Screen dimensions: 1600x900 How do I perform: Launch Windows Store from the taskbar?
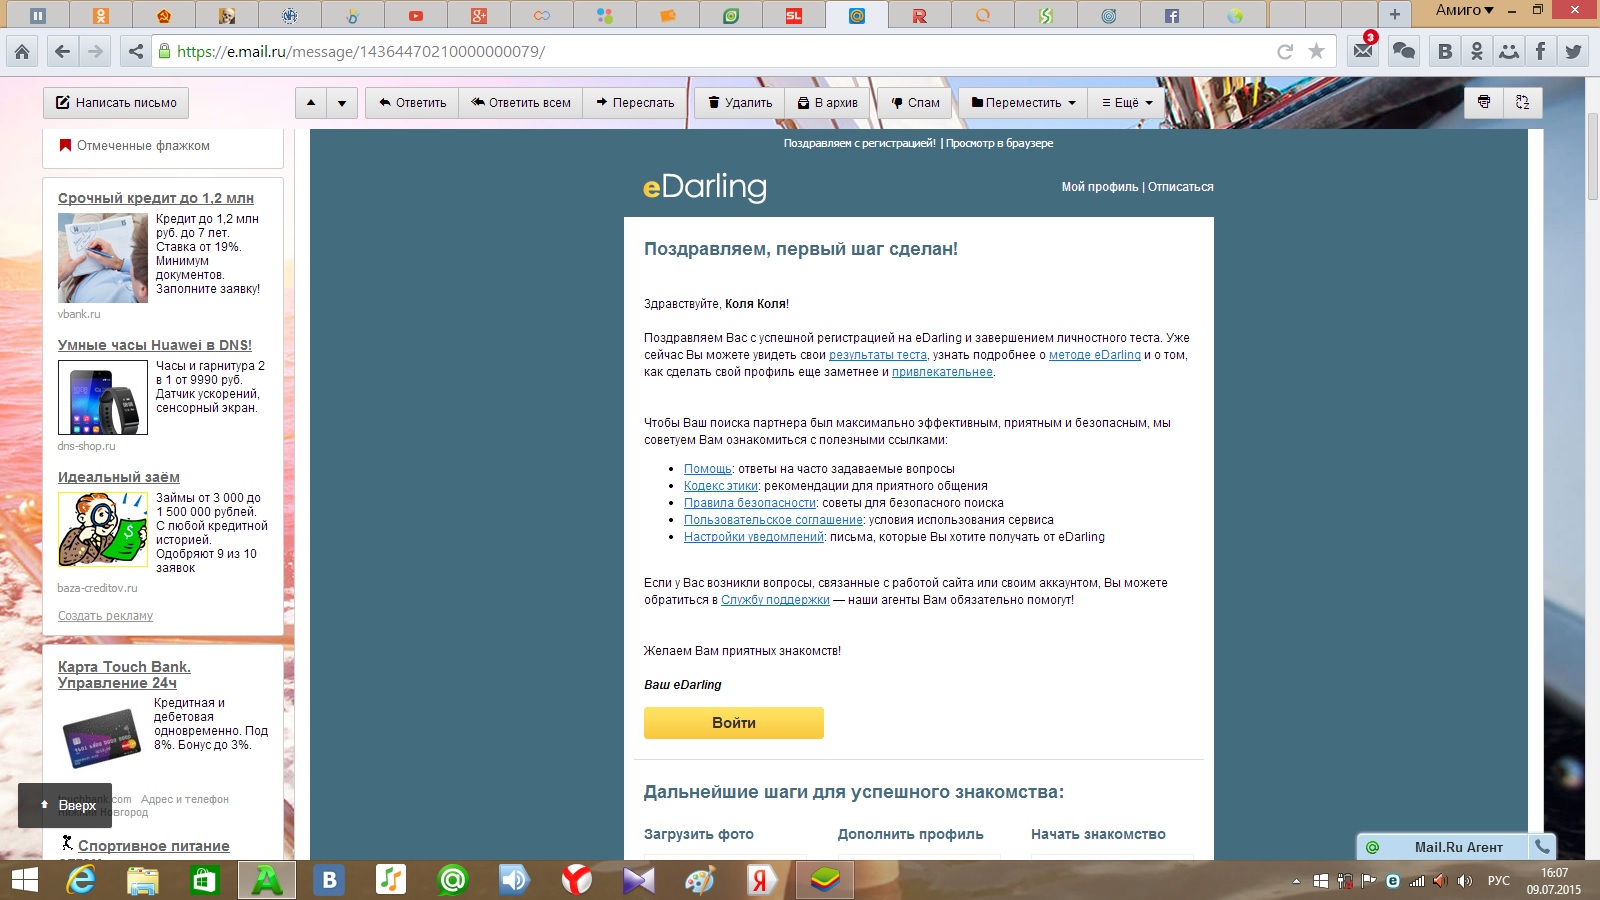click(x=205, y=880)
